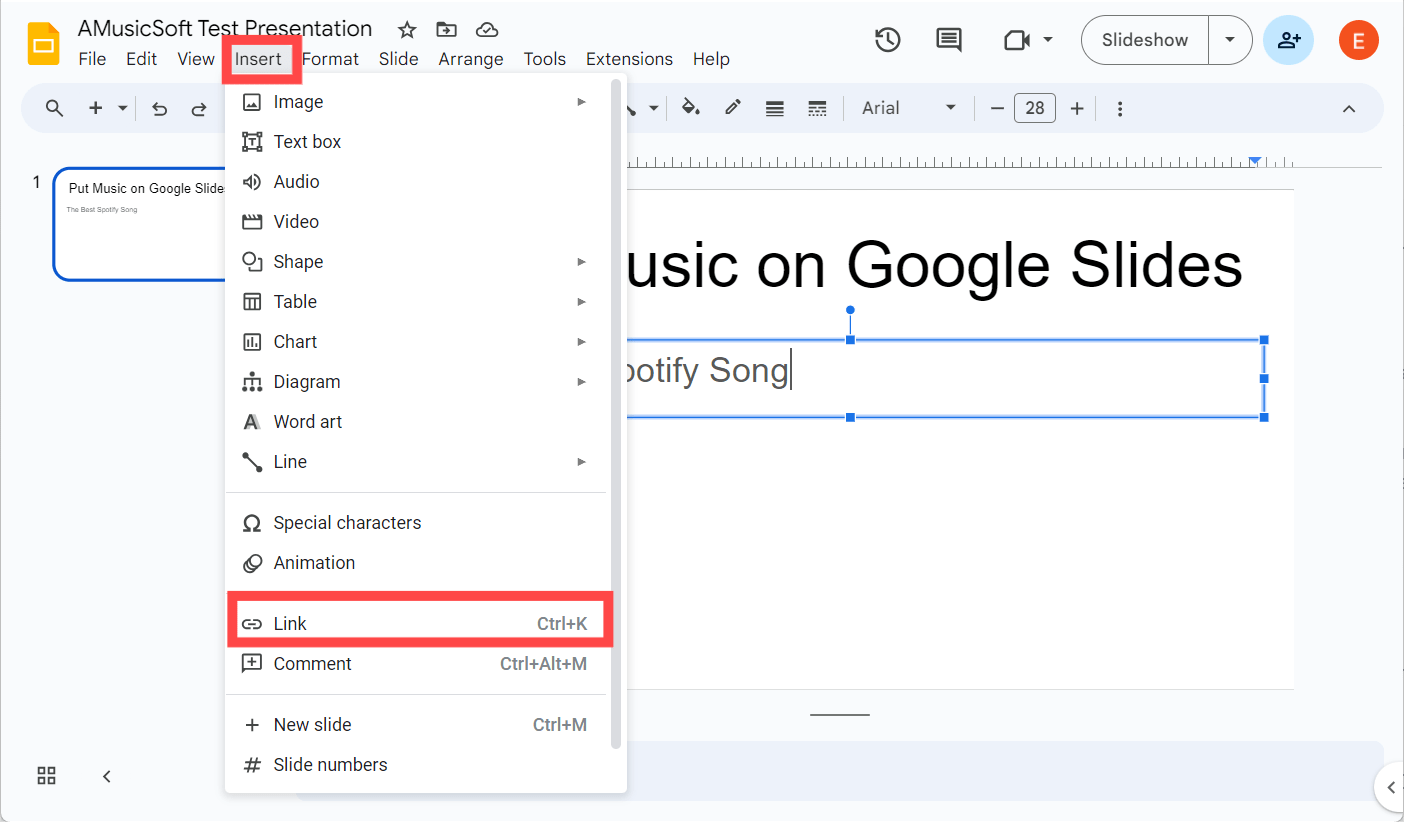Start a video call with camera icon
Screen dimensions: 1404x822
(x=1017, y=40)
